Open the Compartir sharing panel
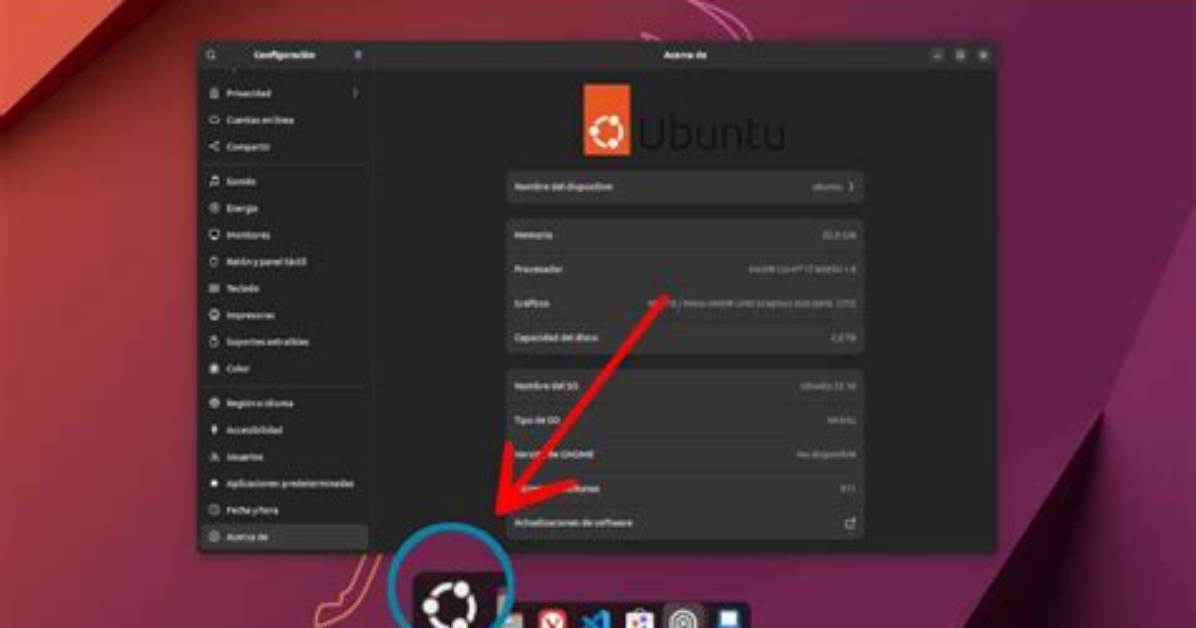The image size is (1196, 628). tap(284, 147)
